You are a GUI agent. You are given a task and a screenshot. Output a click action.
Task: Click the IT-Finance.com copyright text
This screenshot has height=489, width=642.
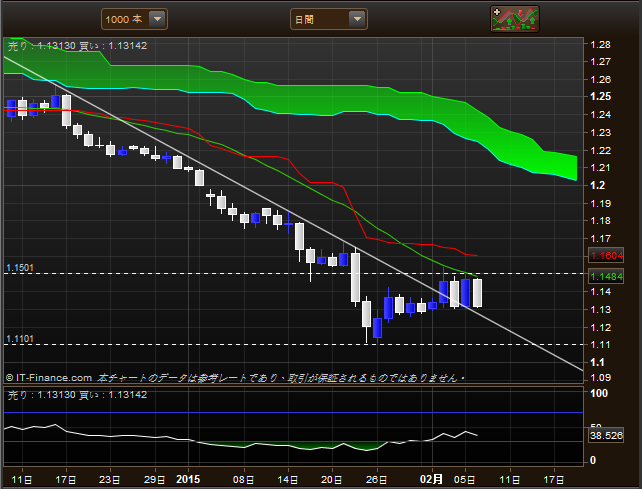click(x=49, y=378)
